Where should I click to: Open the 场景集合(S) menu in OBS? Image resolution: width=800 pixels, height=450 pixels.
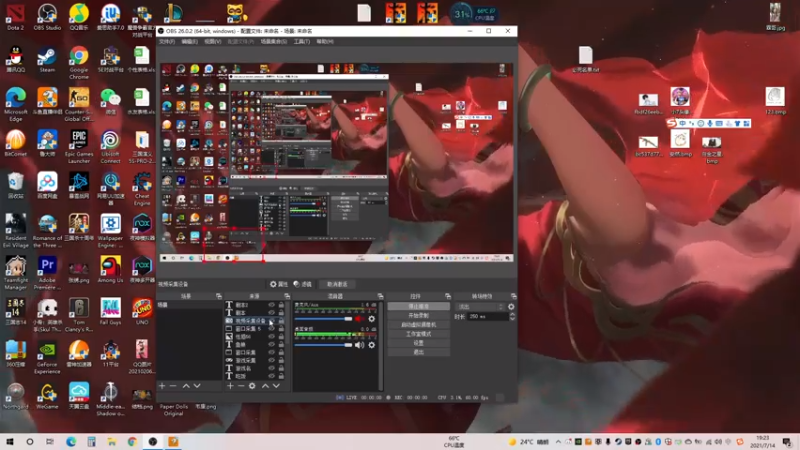click(x=273, y=41)
